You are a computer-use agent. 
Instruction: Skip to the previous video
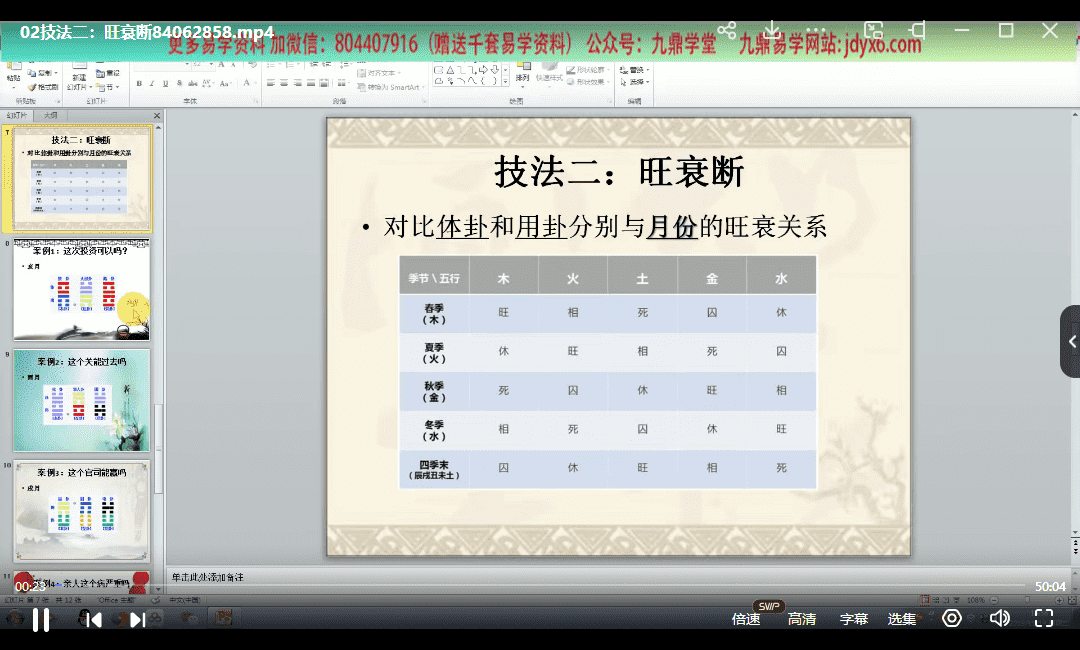tap(93, 620)
